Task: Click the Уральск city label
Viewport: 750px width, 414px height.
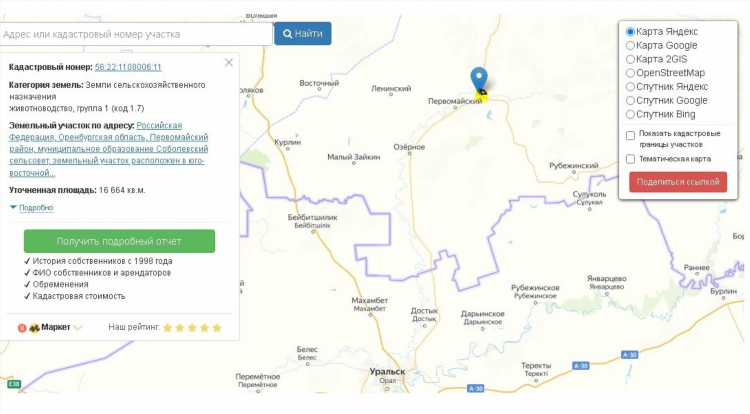Action: [x=387, y=371]
